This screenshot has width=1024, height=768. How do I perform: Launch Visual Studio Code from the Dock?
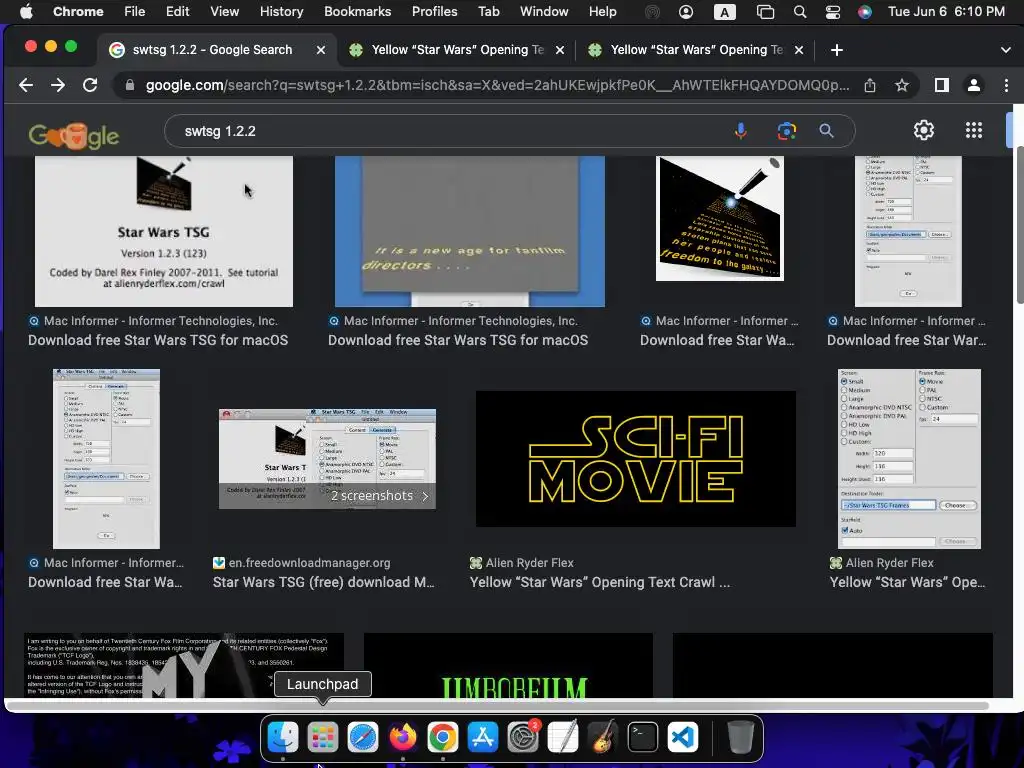682,737
